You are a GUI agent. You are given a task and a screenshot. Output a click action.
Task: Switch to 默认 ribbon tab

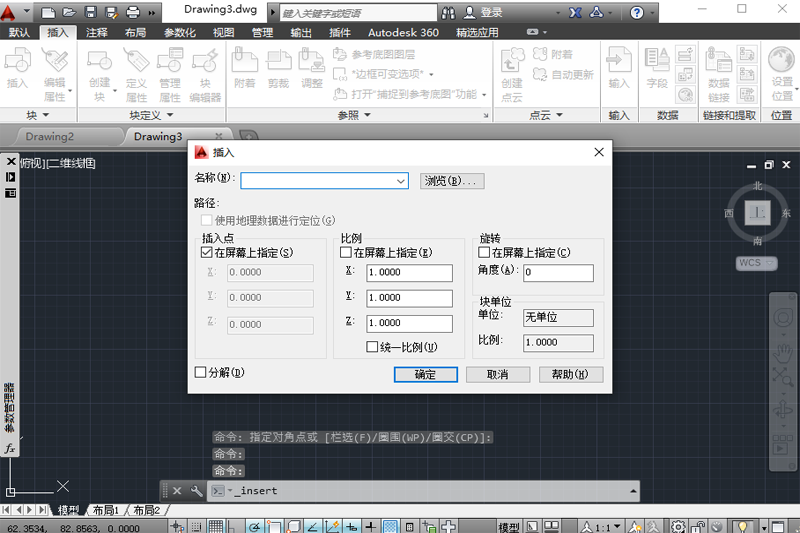coord(19,33)
